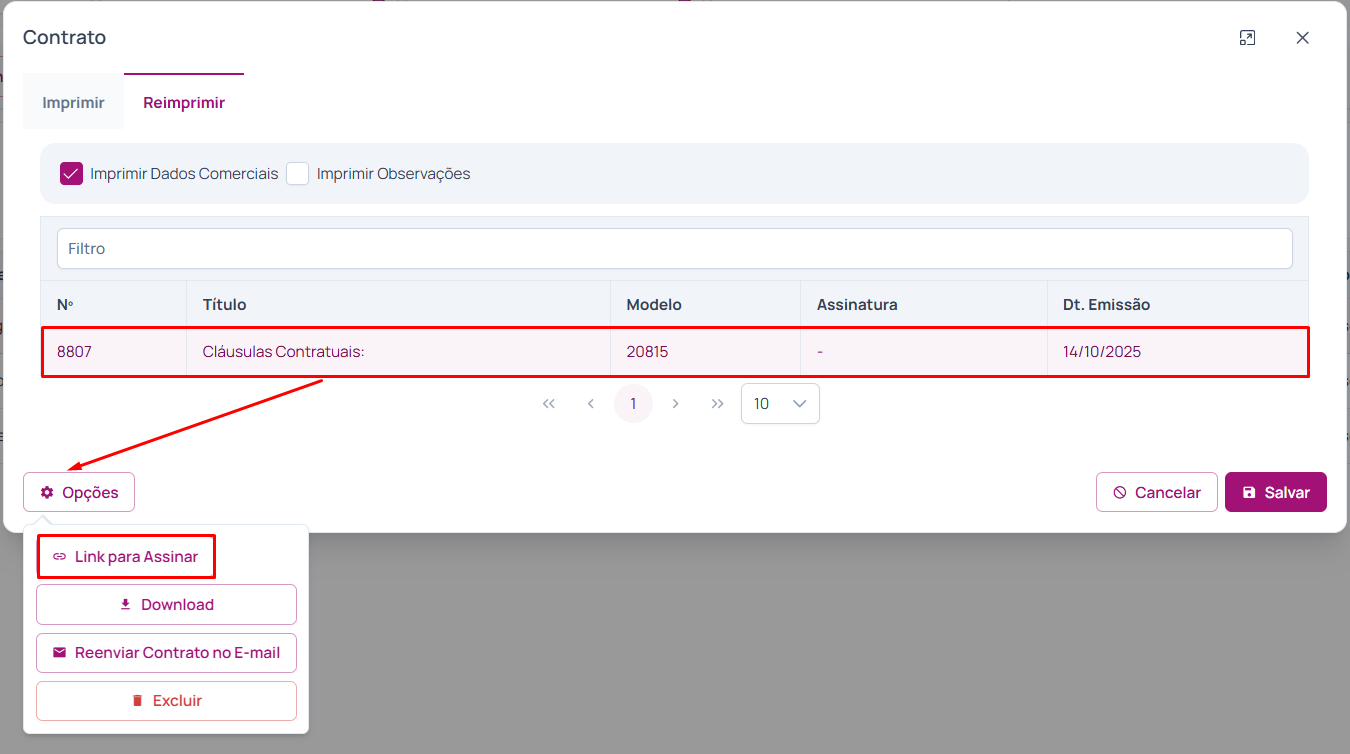The image size is (1350, 754).
Task: Open the Opções dropdown button
Action: pyautogui.click(x=79, y=492)
